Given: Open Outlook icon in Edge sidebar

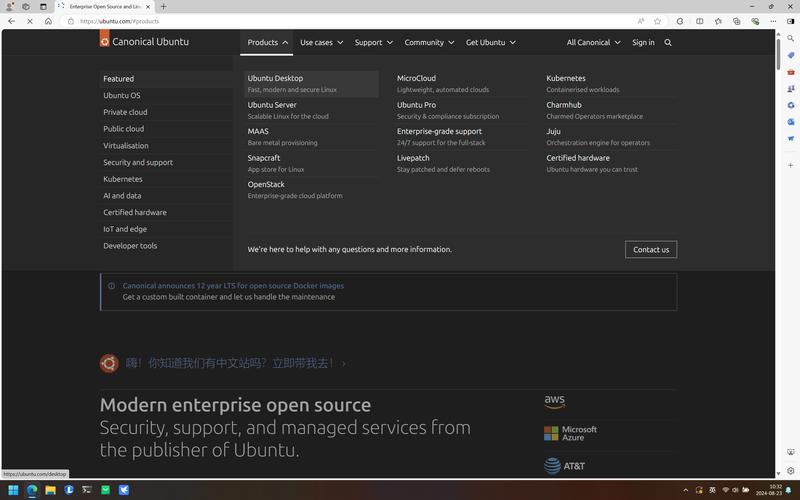Looking at the screenshot, I should [x=790, y=121].
